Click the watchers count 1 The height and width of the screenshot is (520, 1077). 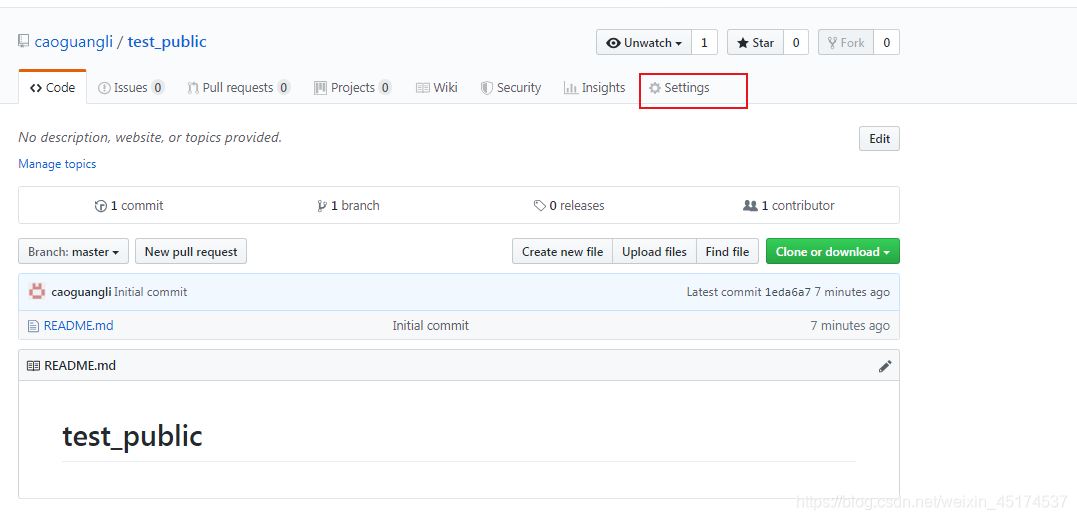704,43
